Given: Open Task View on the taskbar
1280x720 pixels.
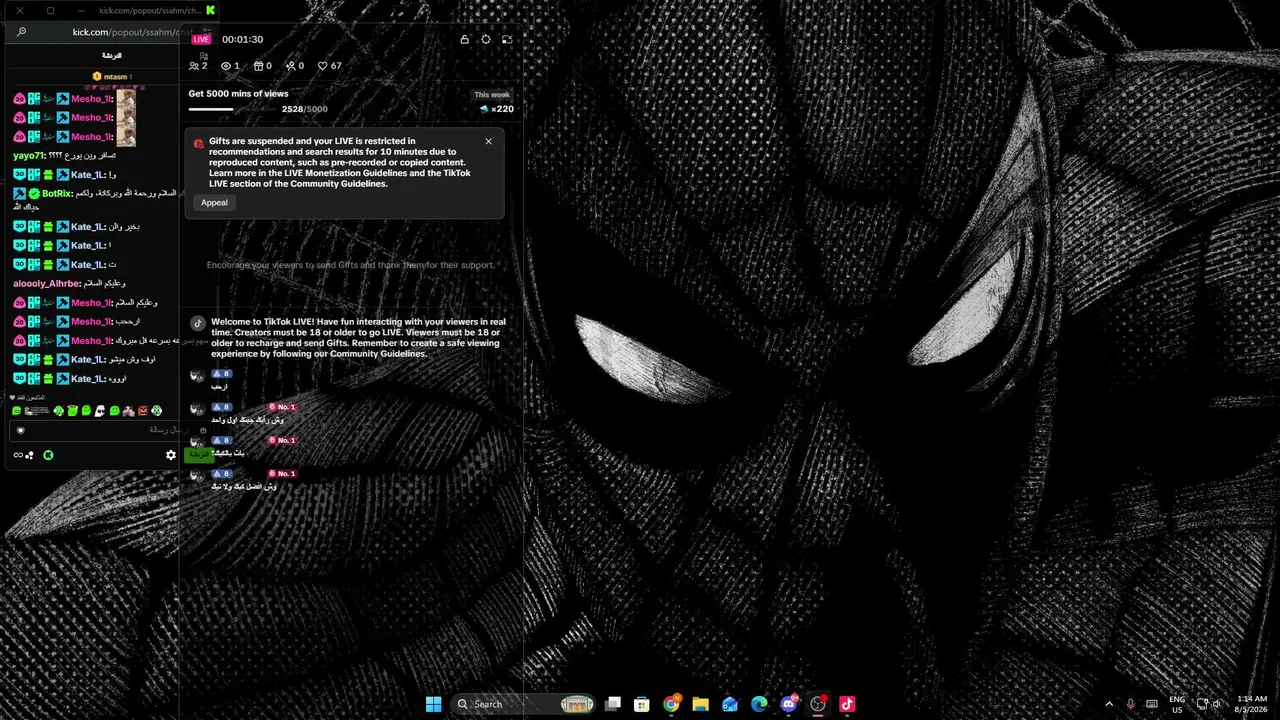Looking at the screenshot, I should point(613,704).
